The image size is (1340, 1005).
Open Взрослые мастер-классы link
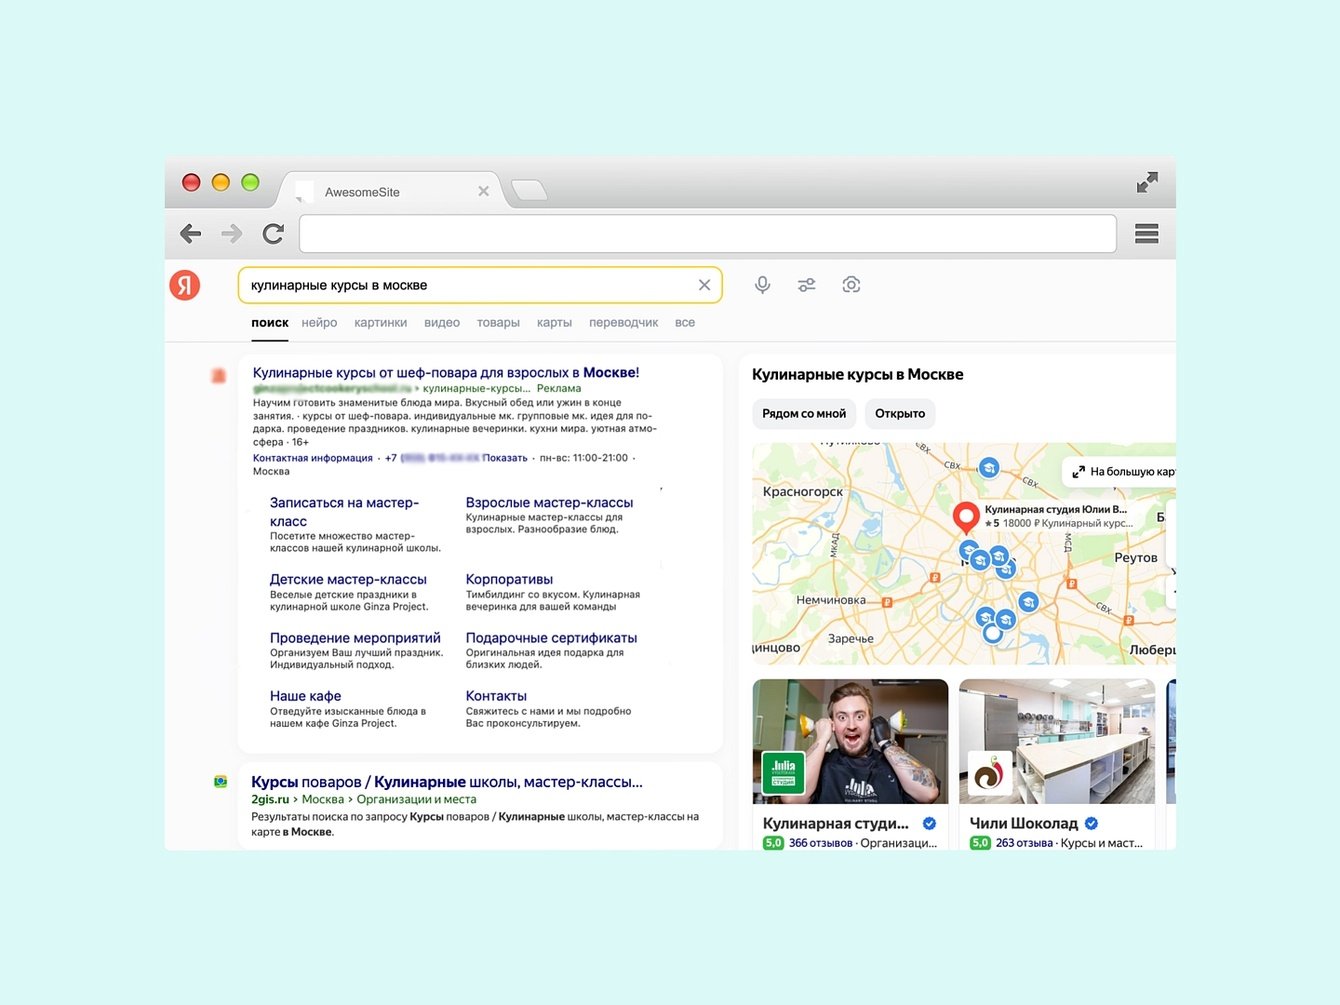click(x=549, y=503)
